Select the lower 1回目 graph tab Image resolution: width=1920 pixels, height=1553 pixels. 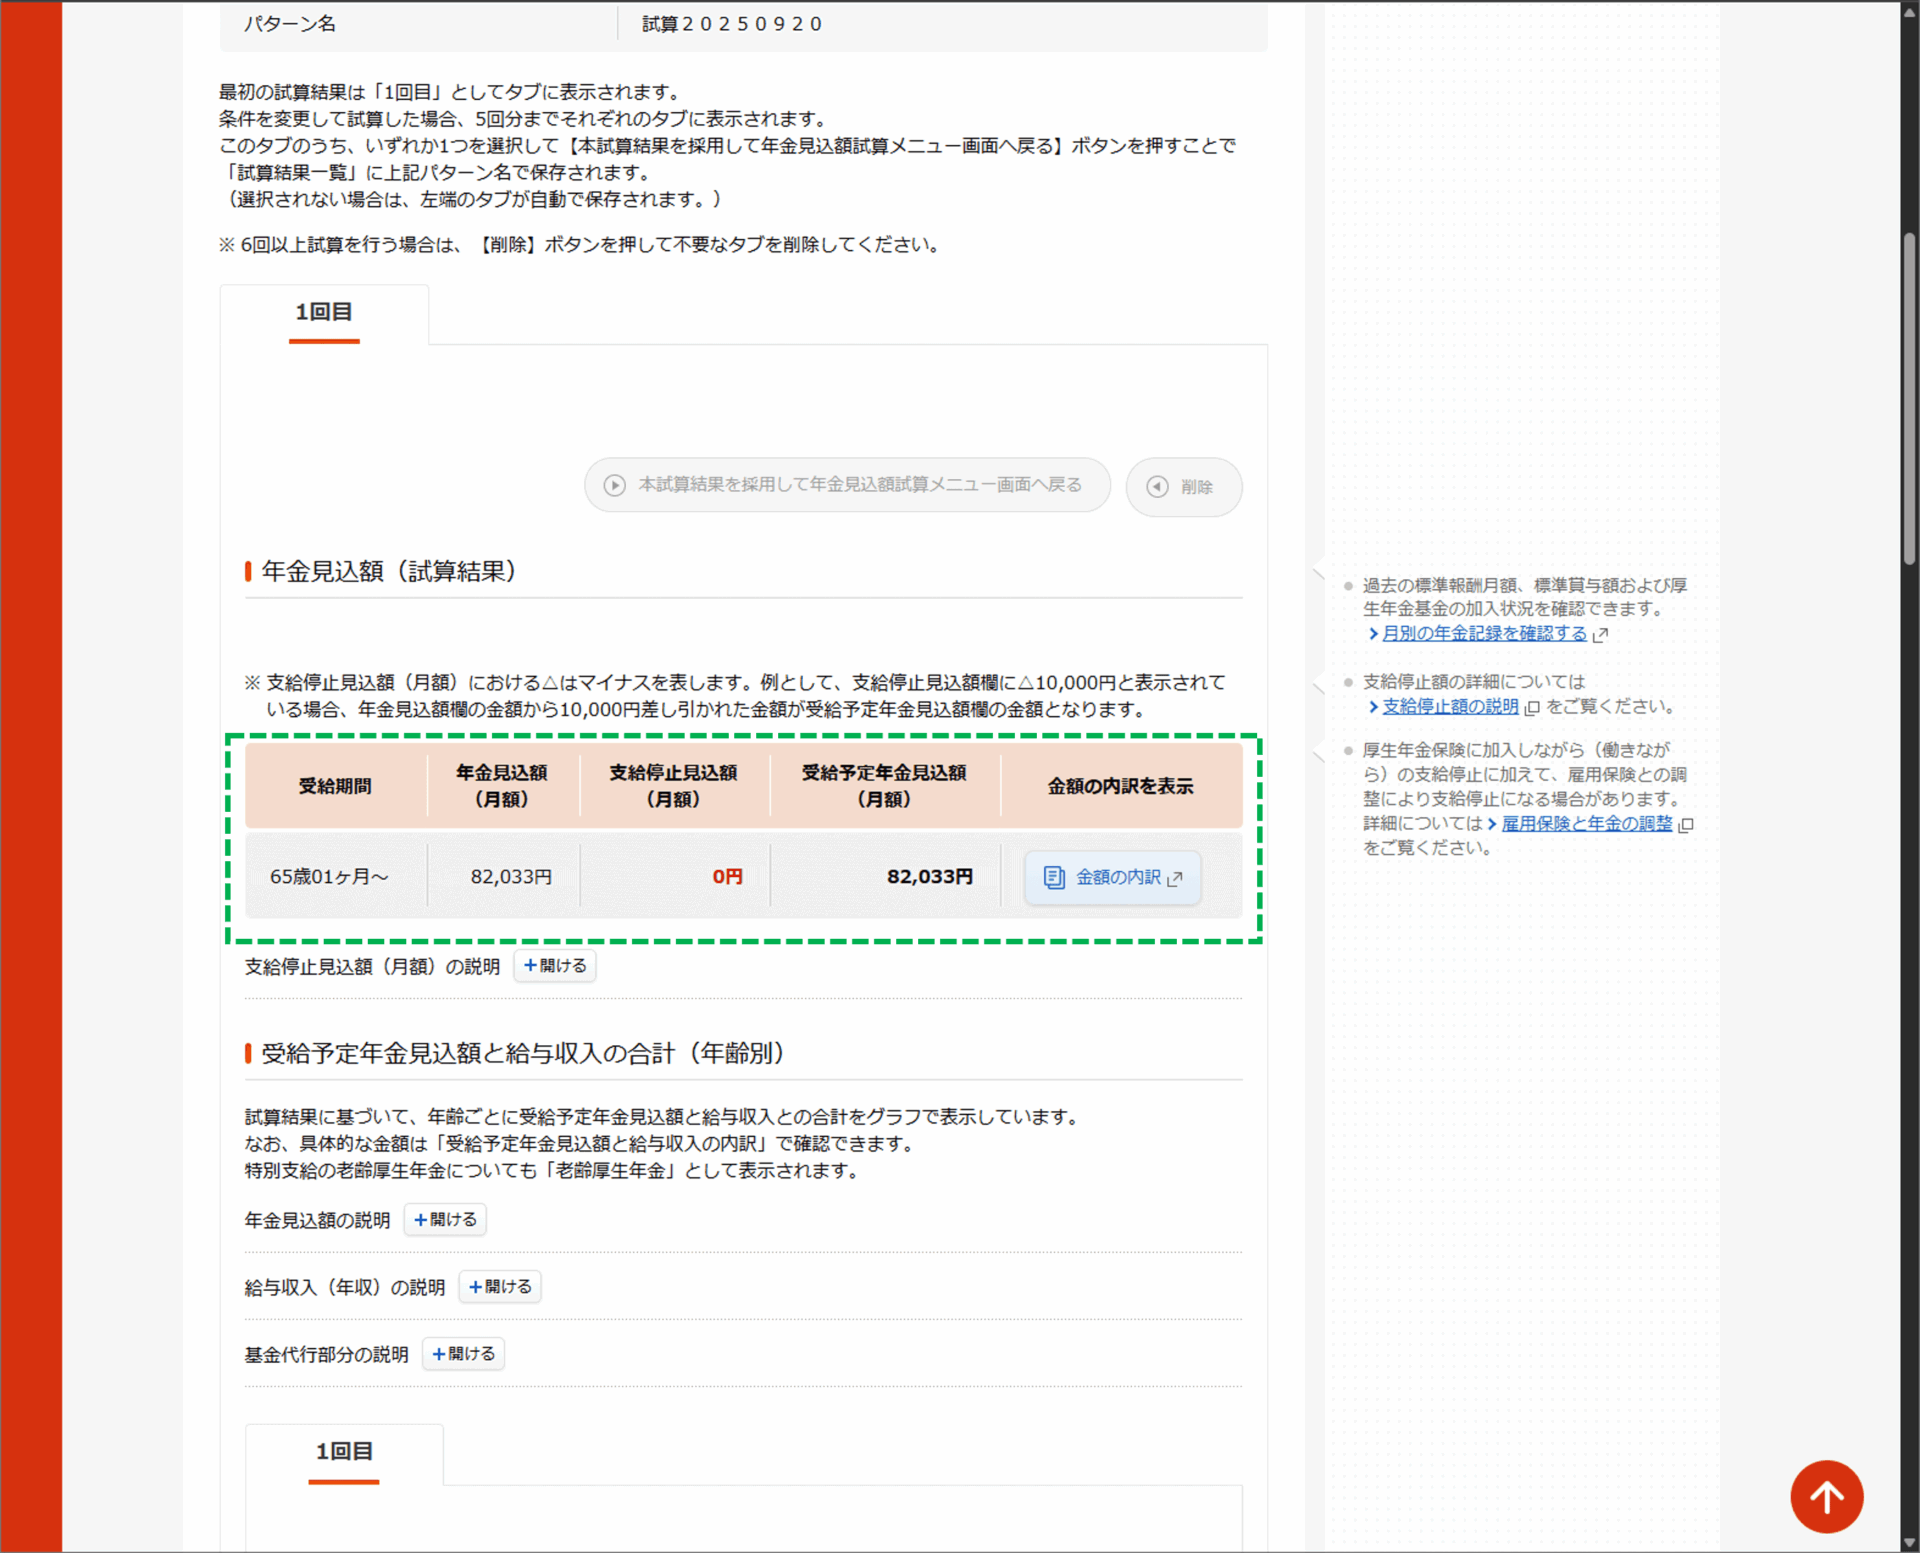pos(344,1452)
